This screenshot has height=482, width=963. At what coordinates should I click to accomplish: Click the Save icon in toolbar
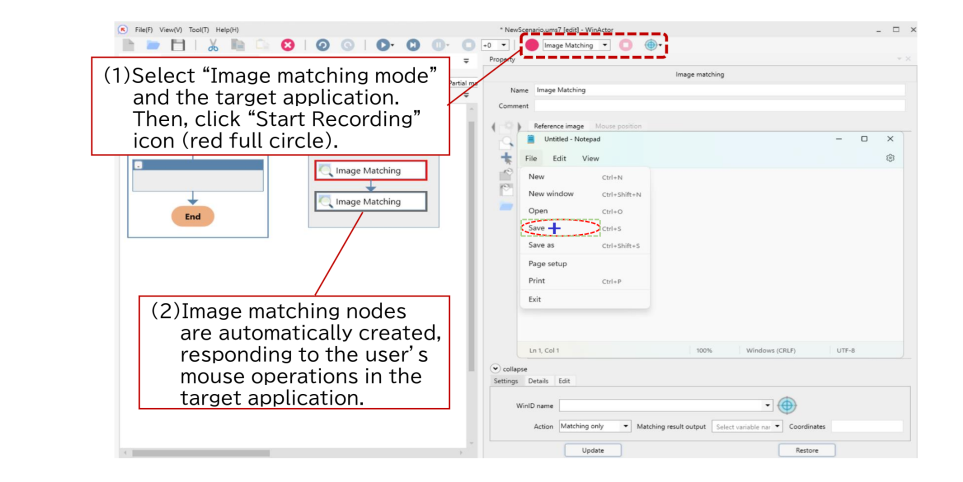(177, 45)
